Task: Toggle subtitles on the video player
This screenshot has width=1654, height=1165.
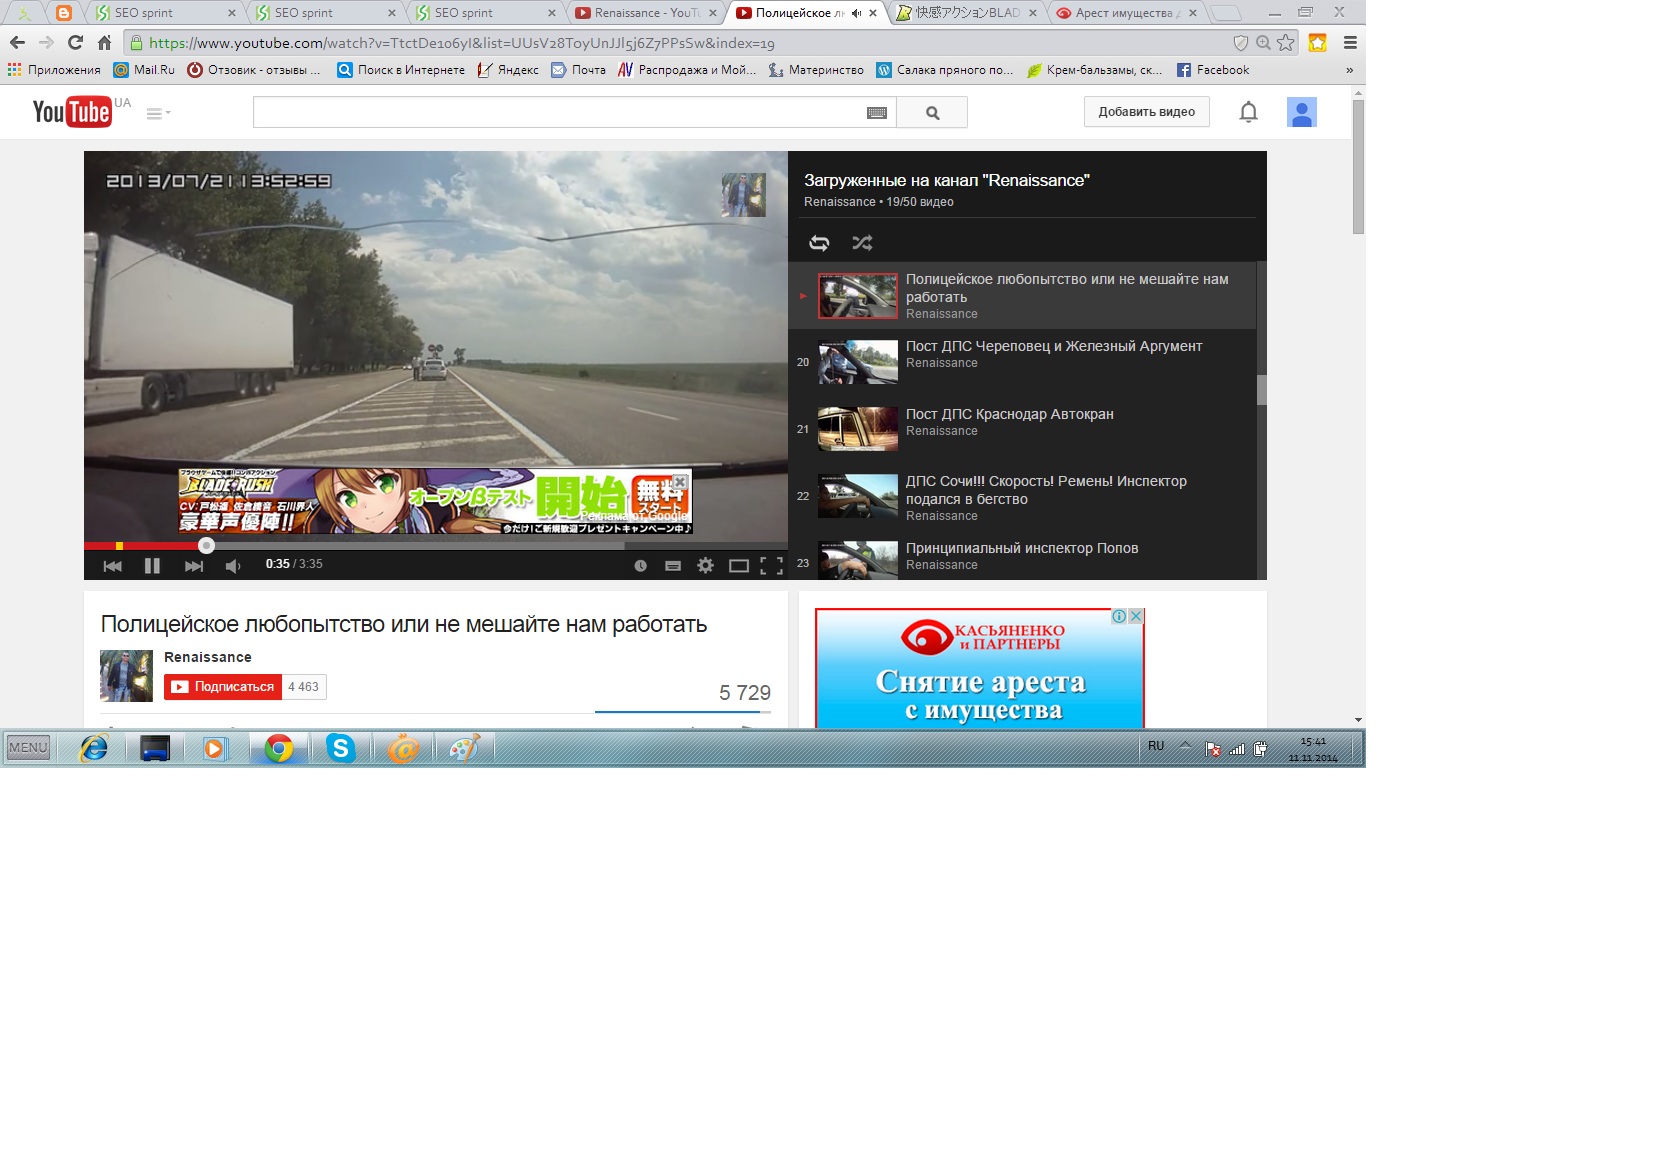Action: 673,566
